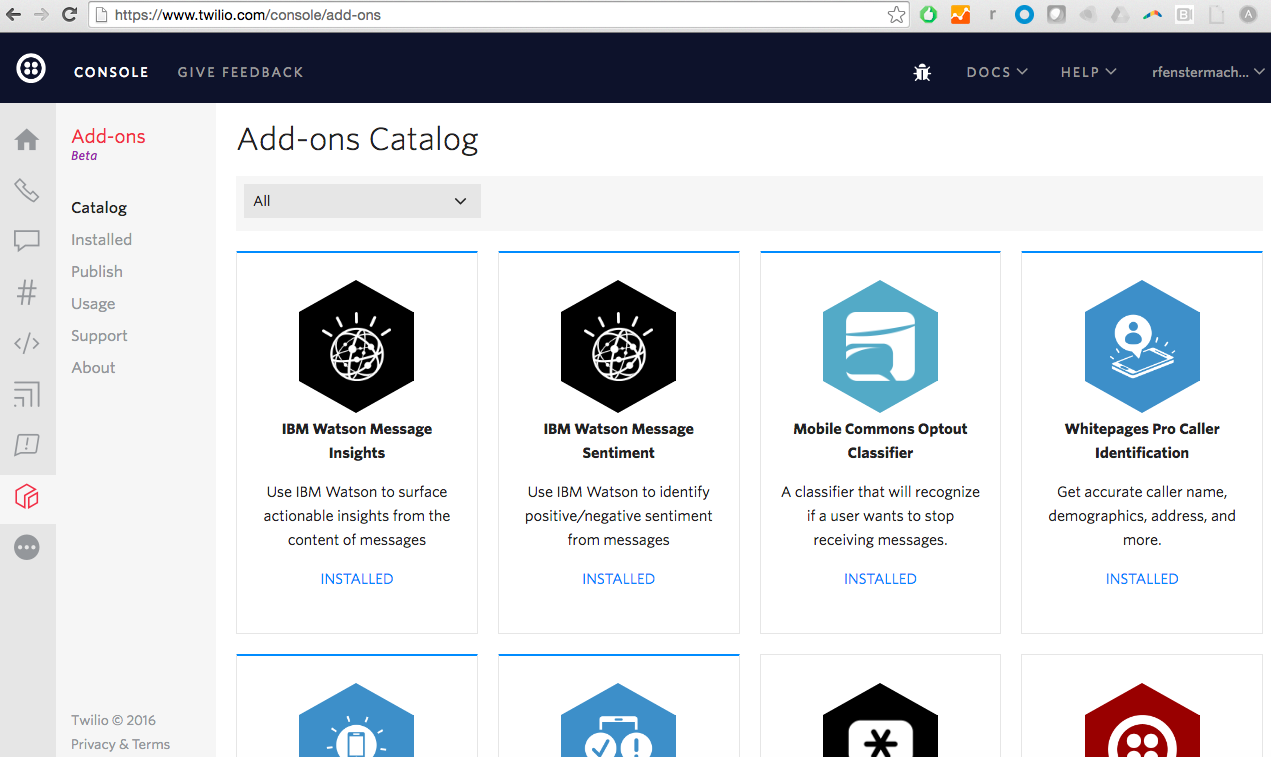Click the Add-ons Catalog page heading
1271x757 pixels.
click(358, 139)
